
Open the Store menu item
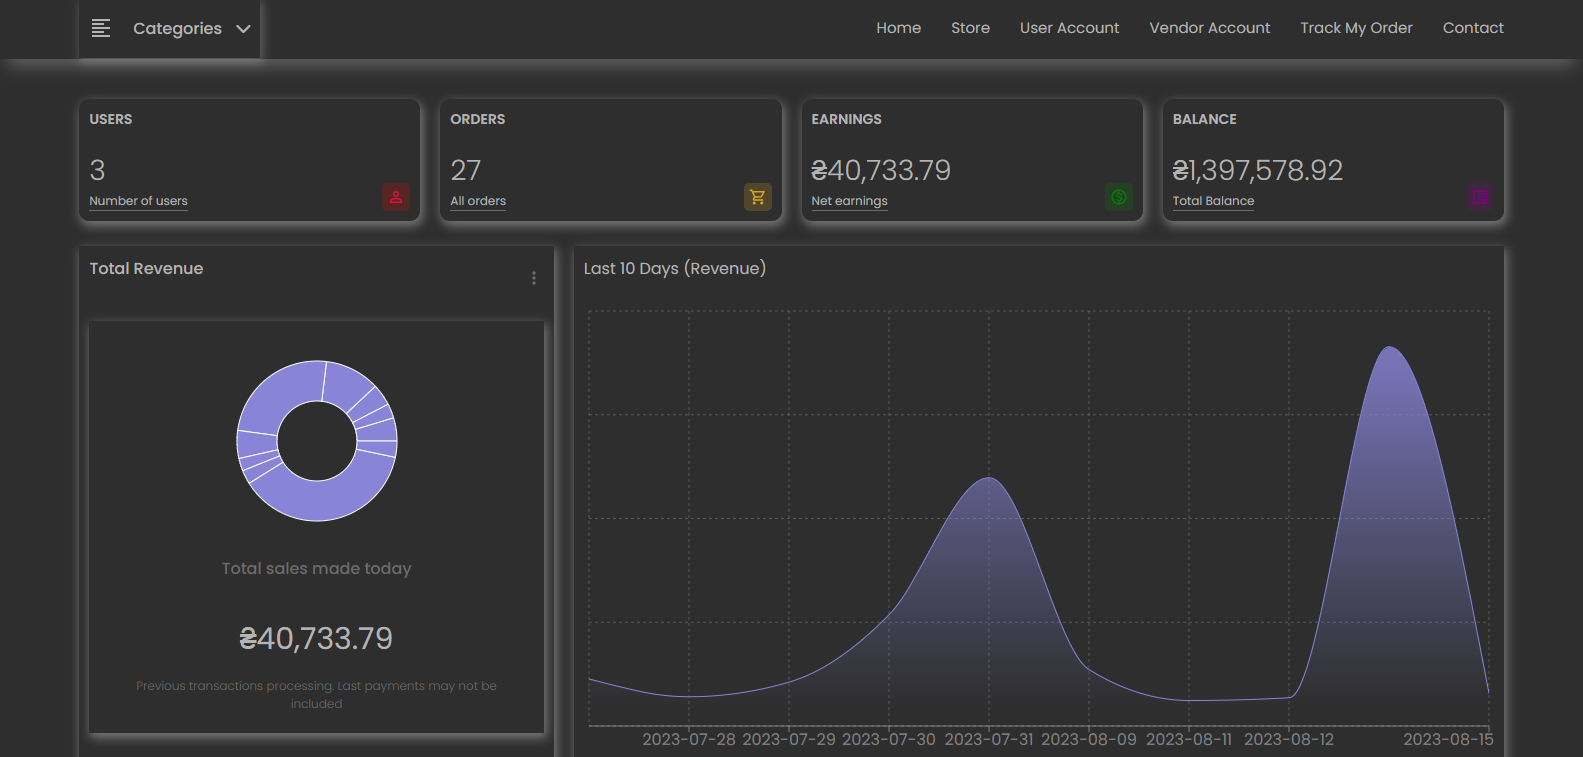[970, 28]
